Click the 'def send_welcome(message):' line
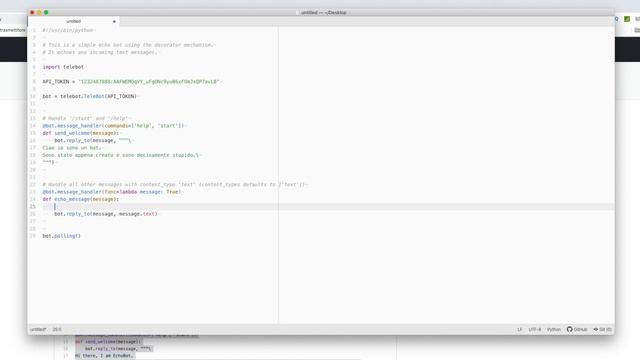This screenshot has width=640, height=360. [x=80, y=133]
